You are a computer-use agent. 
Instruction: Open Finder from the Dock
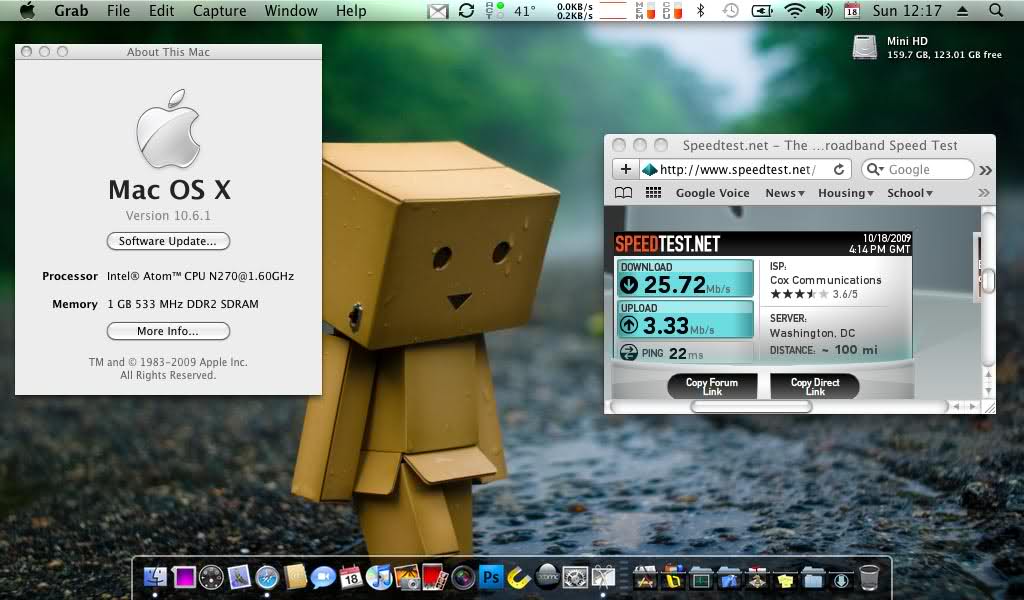pyautogui.click(x=155, y=577)
